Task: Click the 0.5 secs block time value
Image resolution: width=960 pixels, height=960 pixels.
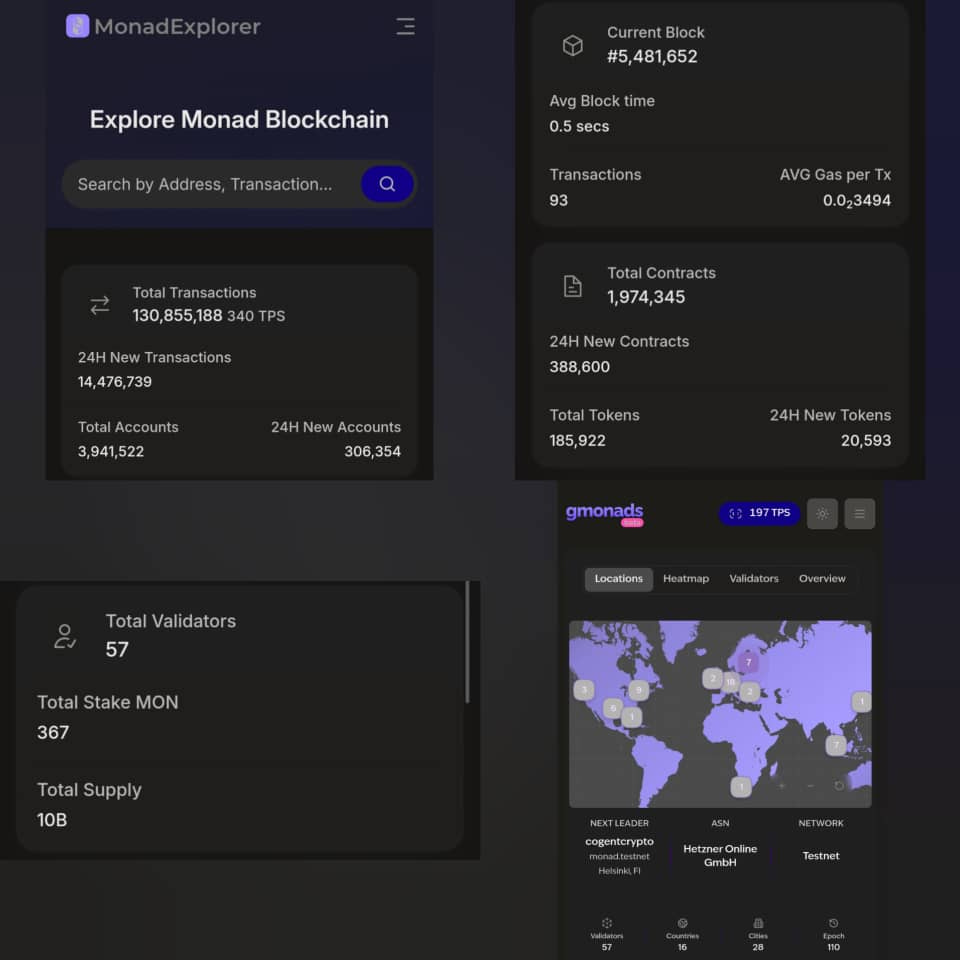Action: click(579, 126)
